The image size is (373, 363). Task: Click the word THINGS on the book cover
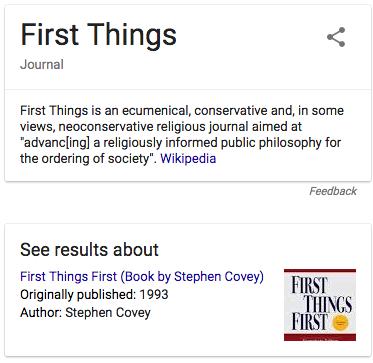(x=329, y=305)
